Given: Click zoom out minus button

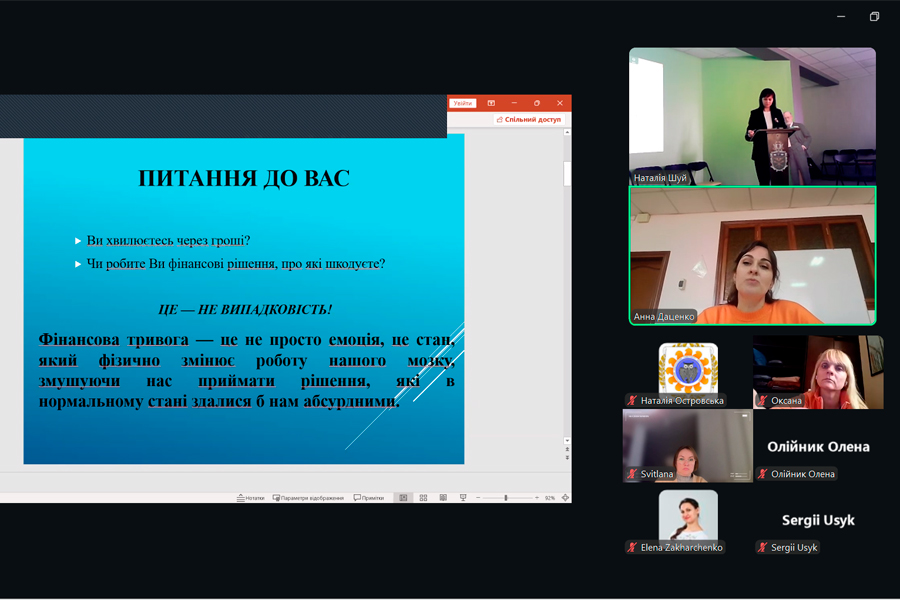Looking at the screenshot, I should pyautogui.click(x=478, y=498).
